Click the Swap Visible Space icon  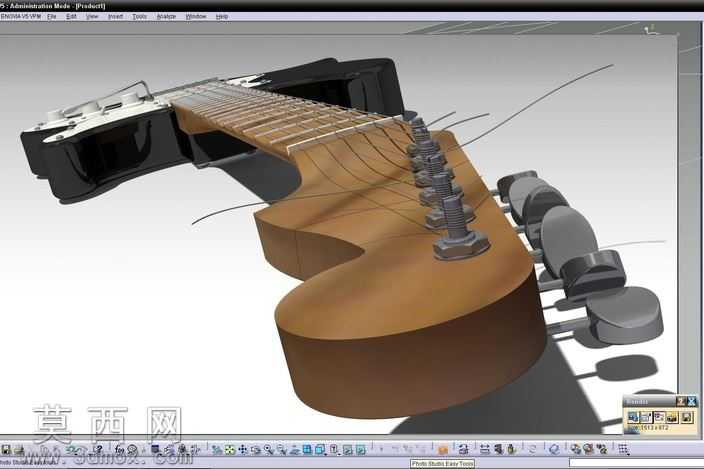(361, 449)
